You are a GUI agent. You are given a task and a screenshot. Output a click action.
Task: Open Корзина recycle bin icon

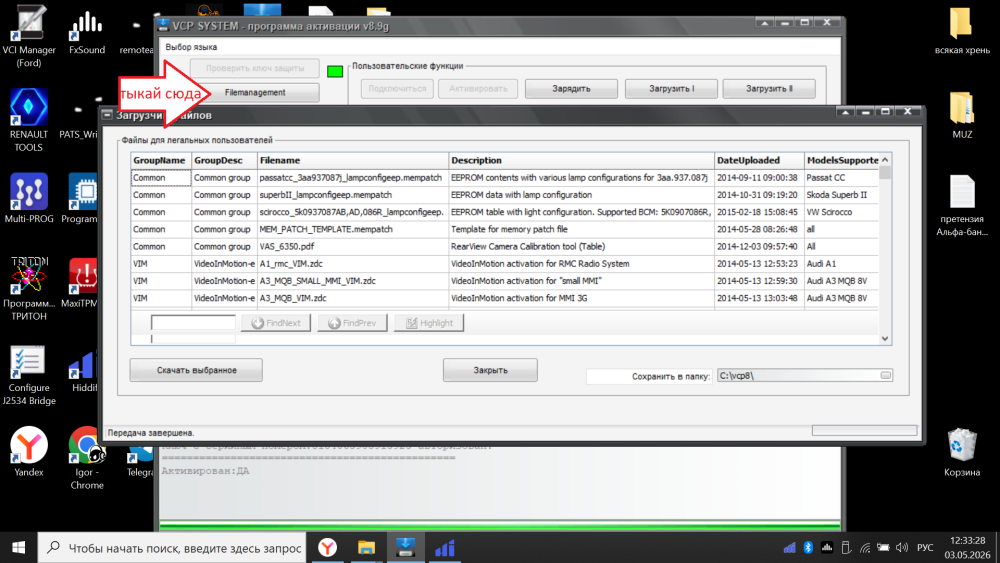(962, 451)
